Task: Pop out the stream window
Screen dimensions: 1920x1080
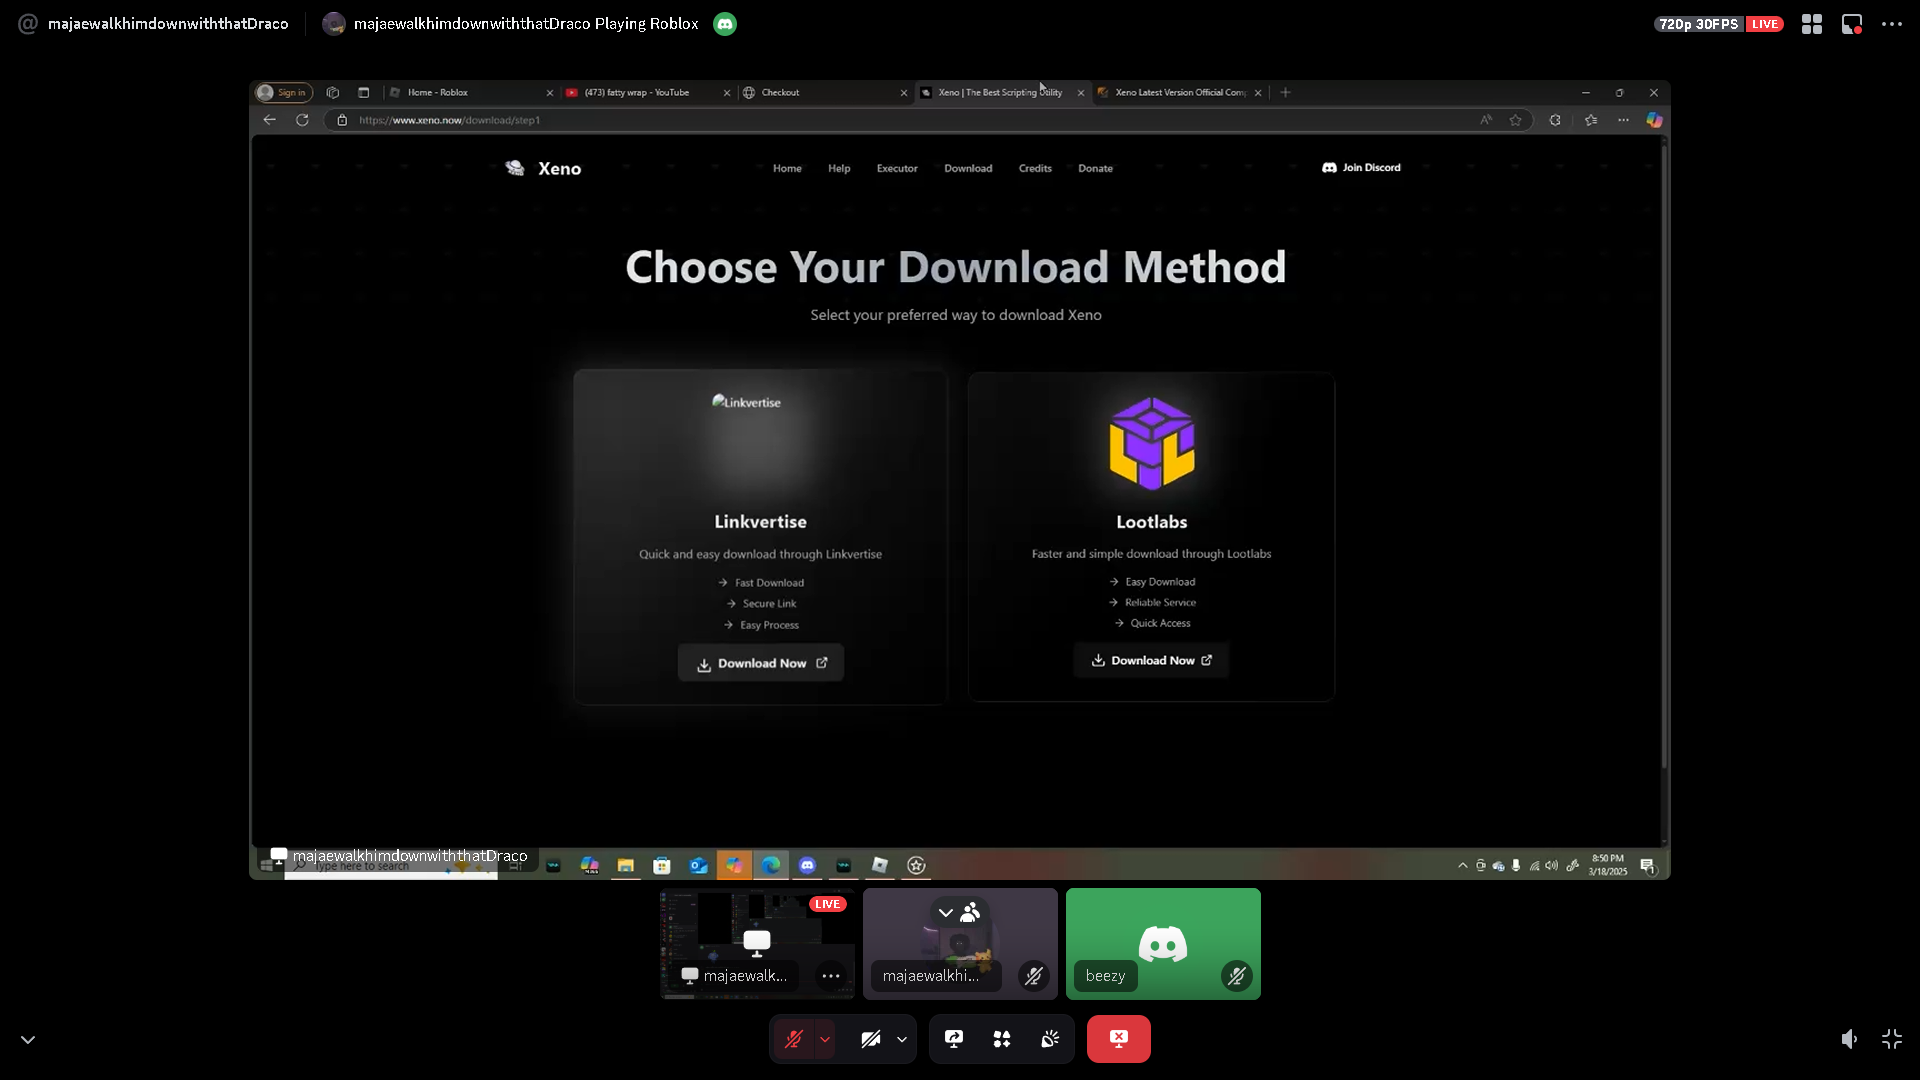Action: pos(1852,24)
